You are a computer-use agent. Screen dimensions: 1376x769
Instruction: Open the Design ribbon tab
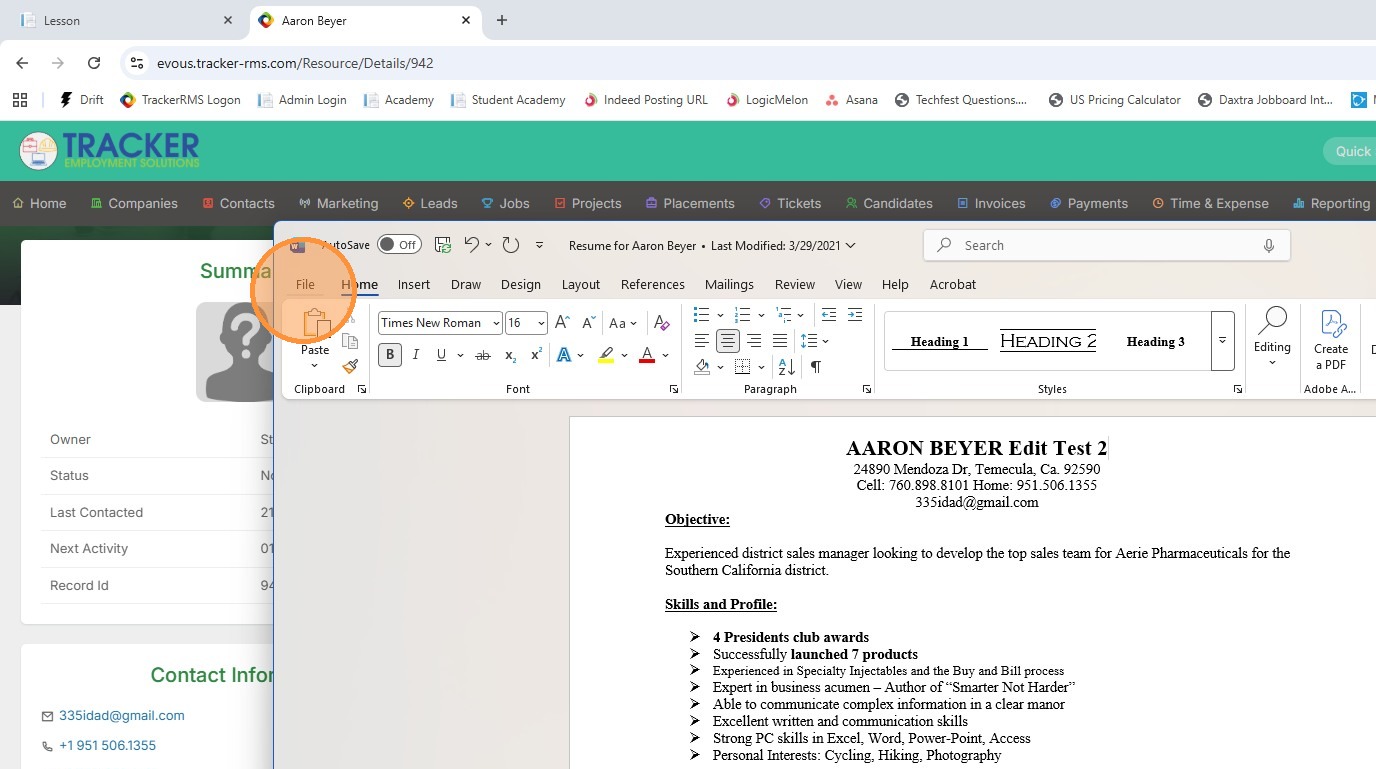521,284
